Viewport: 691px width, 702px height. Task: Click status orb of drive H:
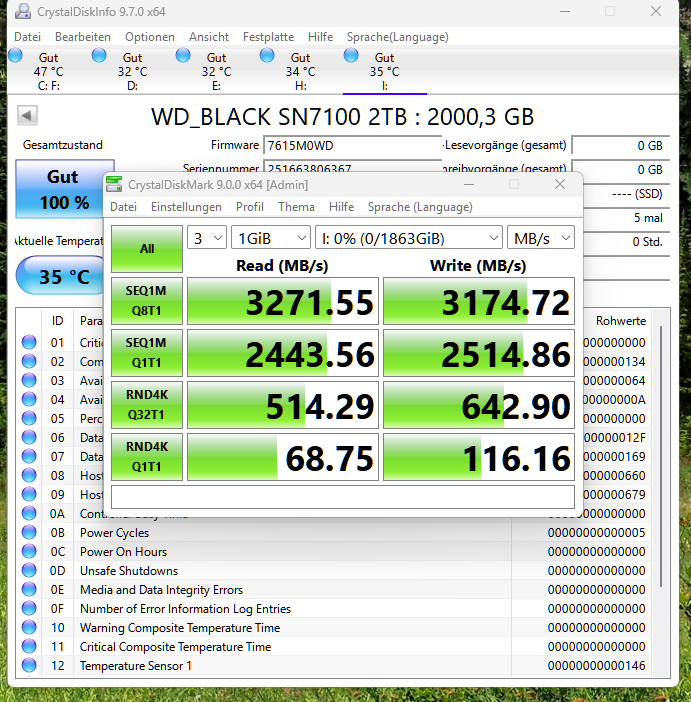point(267,56)
